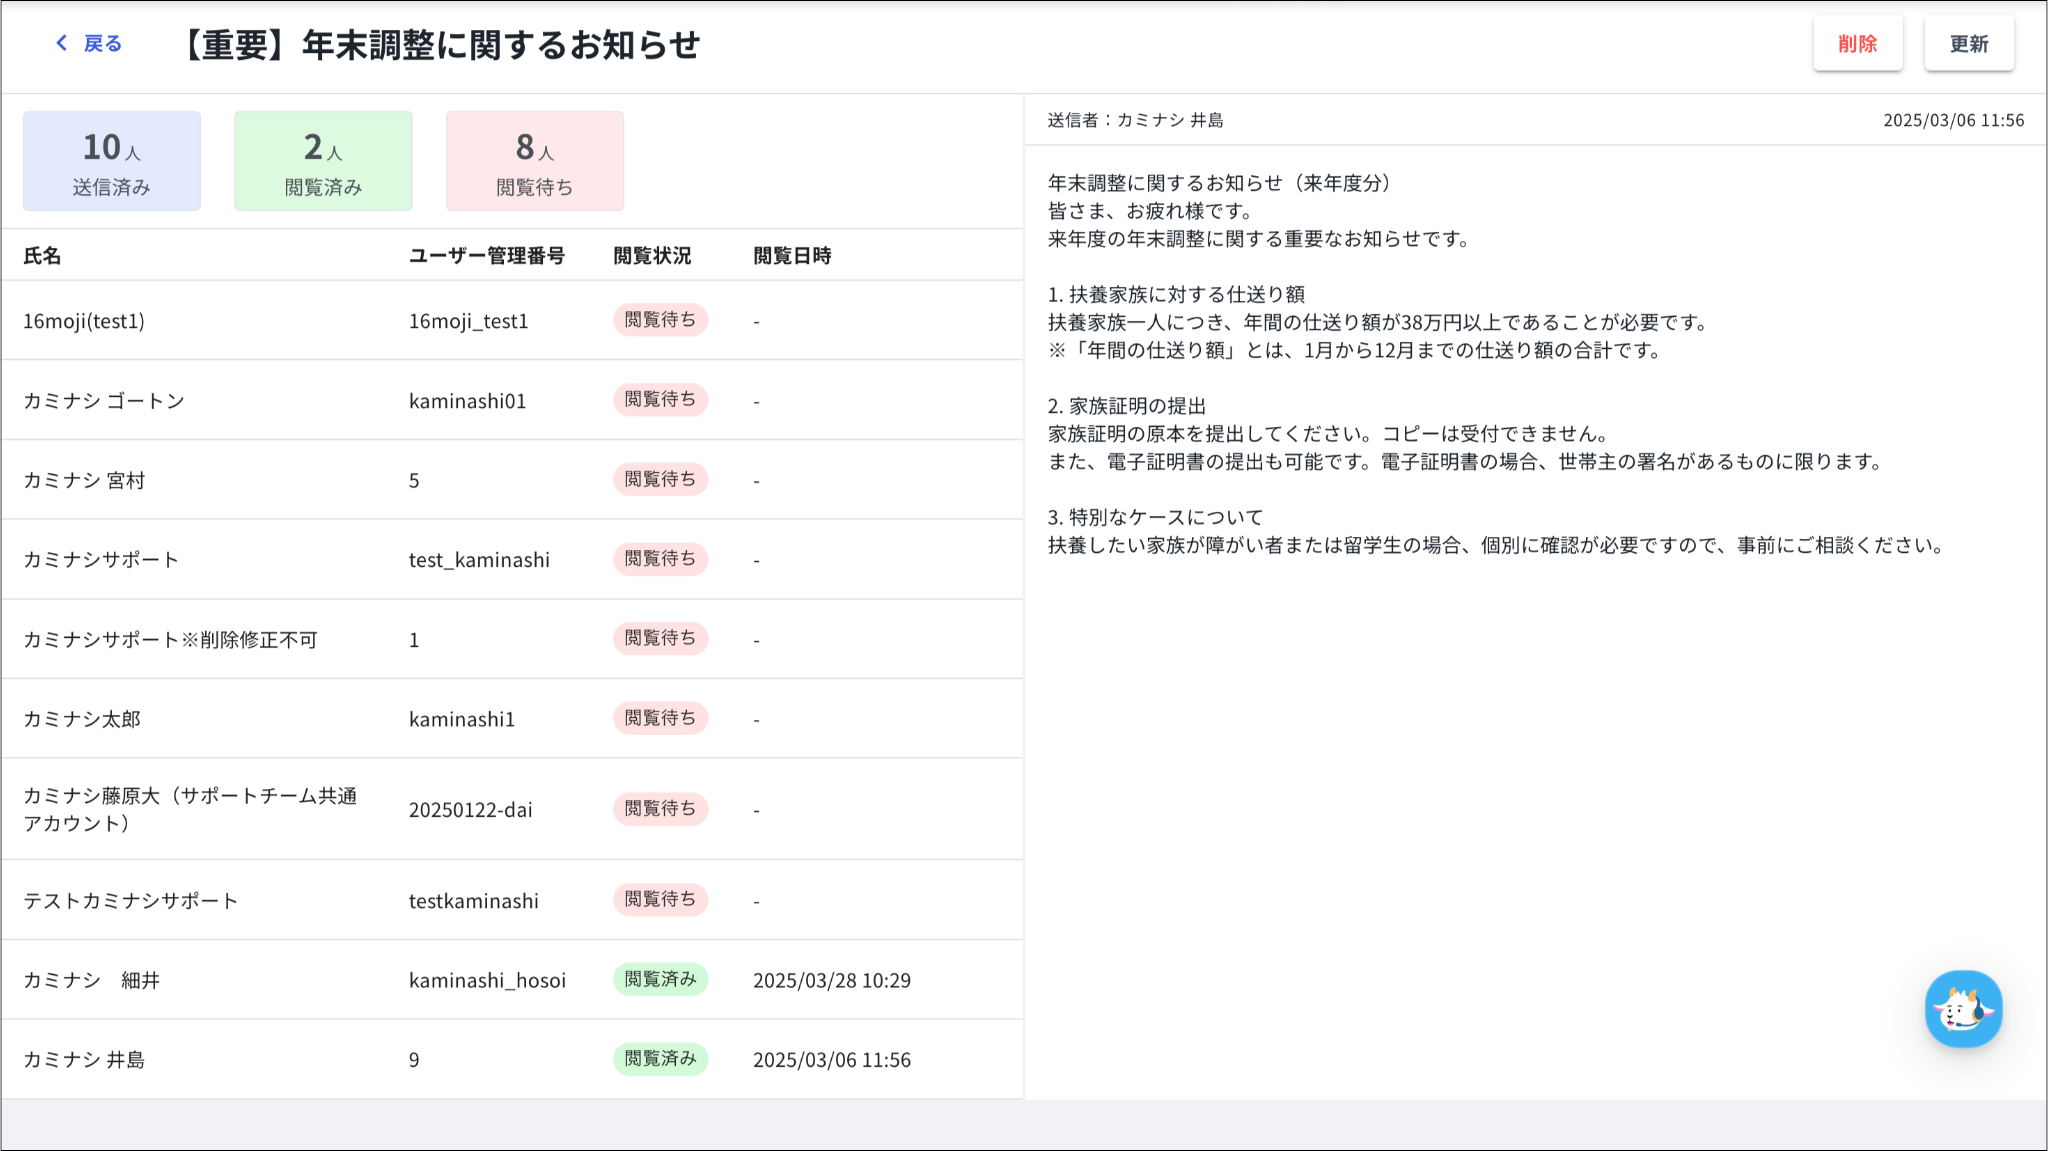Click the 閲覧日時 column header
Image resolution: width=2048 pixels, height=1151 pixels.
(792, 256)
